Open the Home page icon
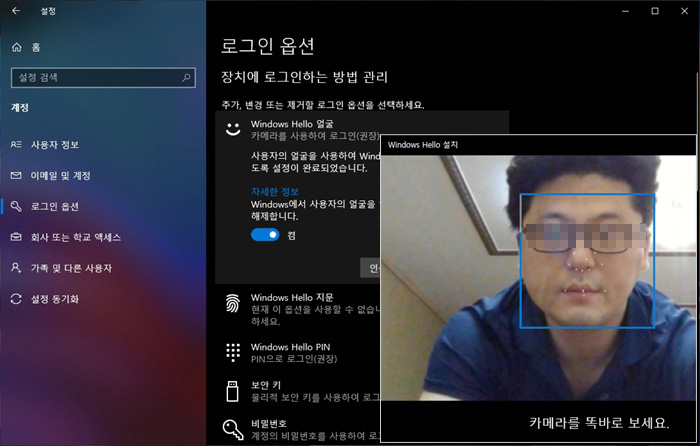The height and width of the screenshot is (446, 700). tap(17, 47)
